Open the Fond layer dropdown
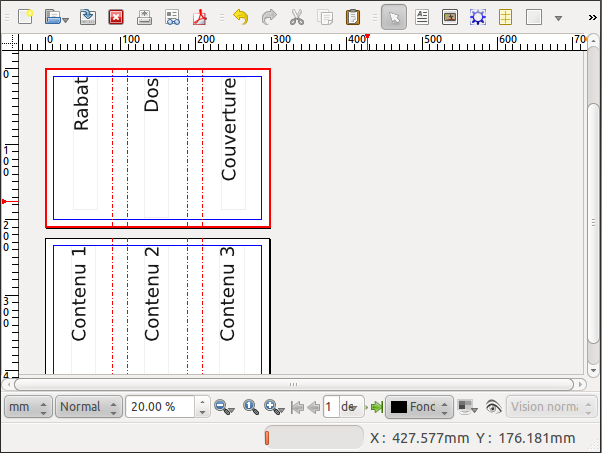Image resolution: width=602 pixels, height=453 pixels. (x=419, y=407)
